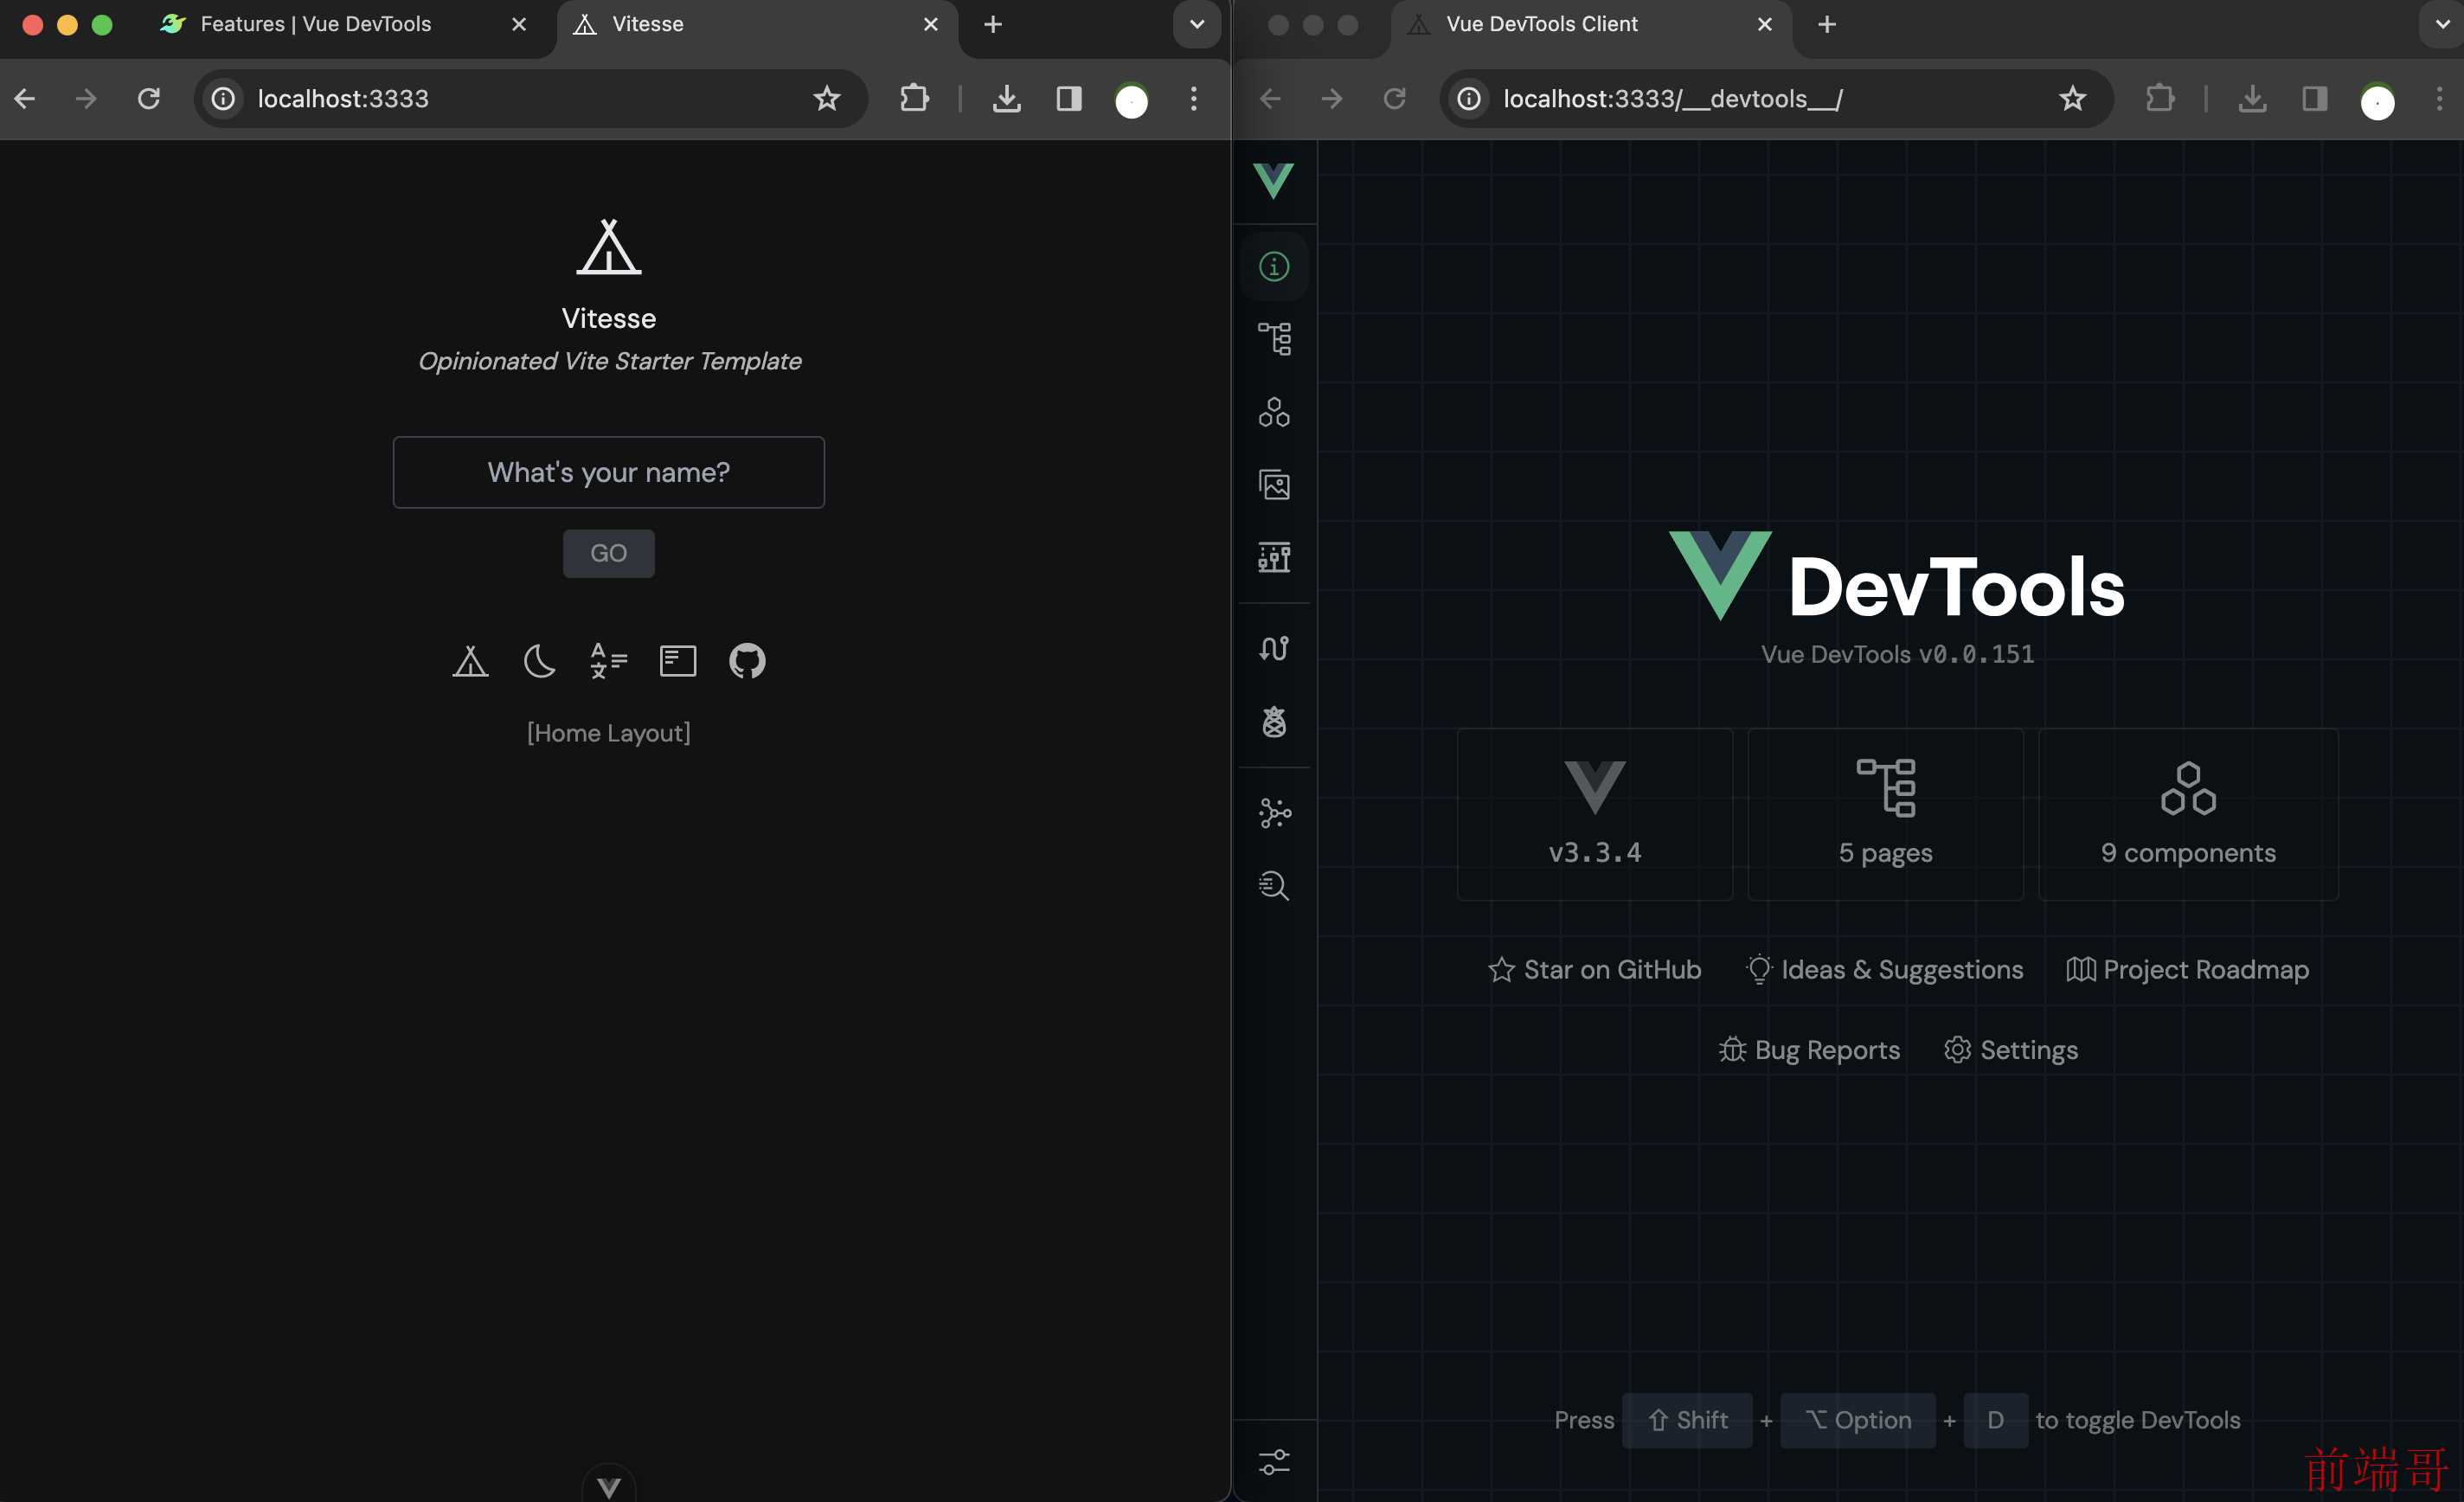This screenshot has width=2464, height=1502.
Task: Click the GO button on Vitesse app
Action: 609,553
